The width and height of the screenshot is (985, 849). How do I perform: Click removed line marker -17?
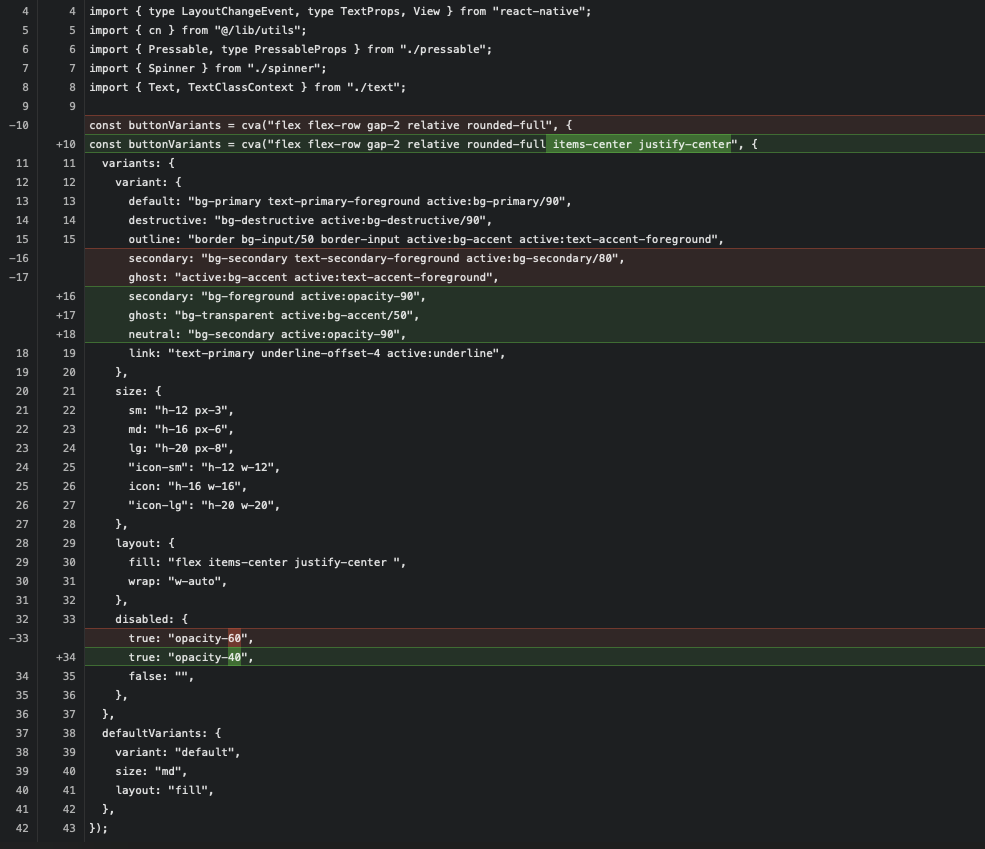point(19,277)
